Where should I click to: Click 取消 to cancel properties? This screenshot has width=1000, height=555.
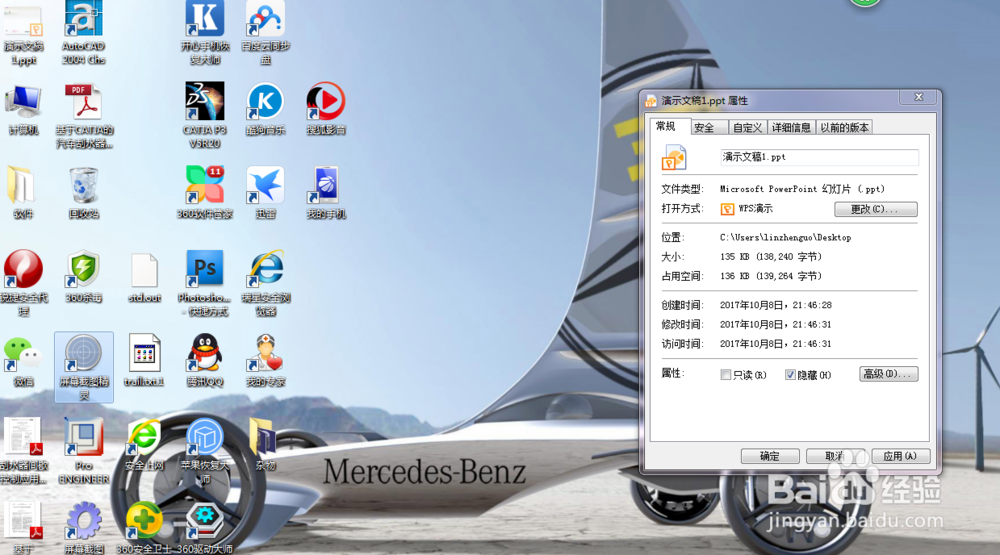pyautogui.click(x=835, y=456)
